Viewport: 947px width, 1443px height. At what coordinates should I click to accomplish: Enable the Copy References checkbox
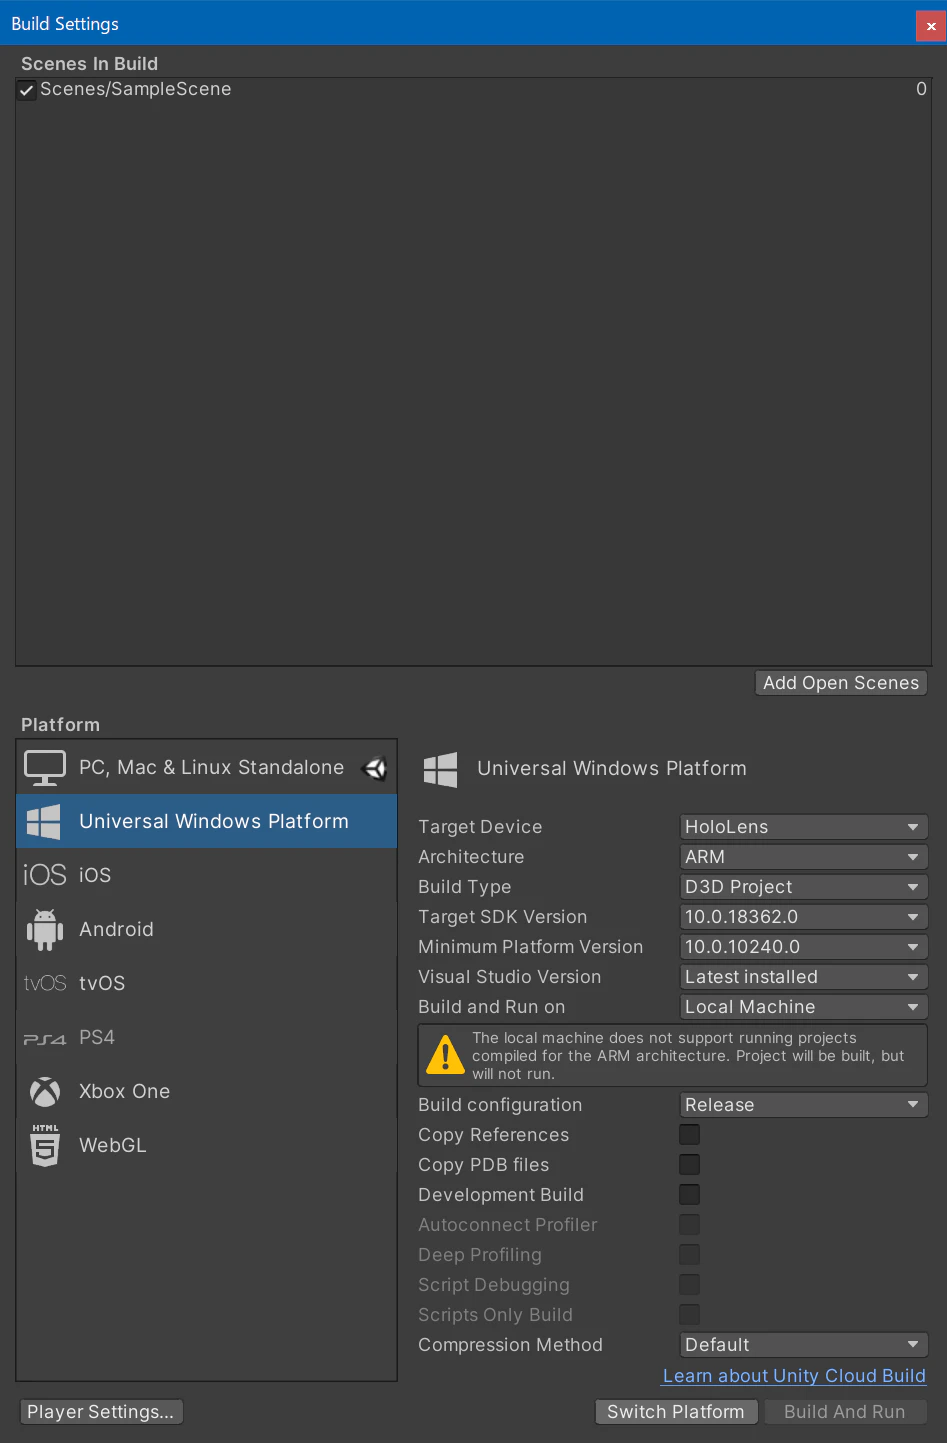pos(689,1135)
